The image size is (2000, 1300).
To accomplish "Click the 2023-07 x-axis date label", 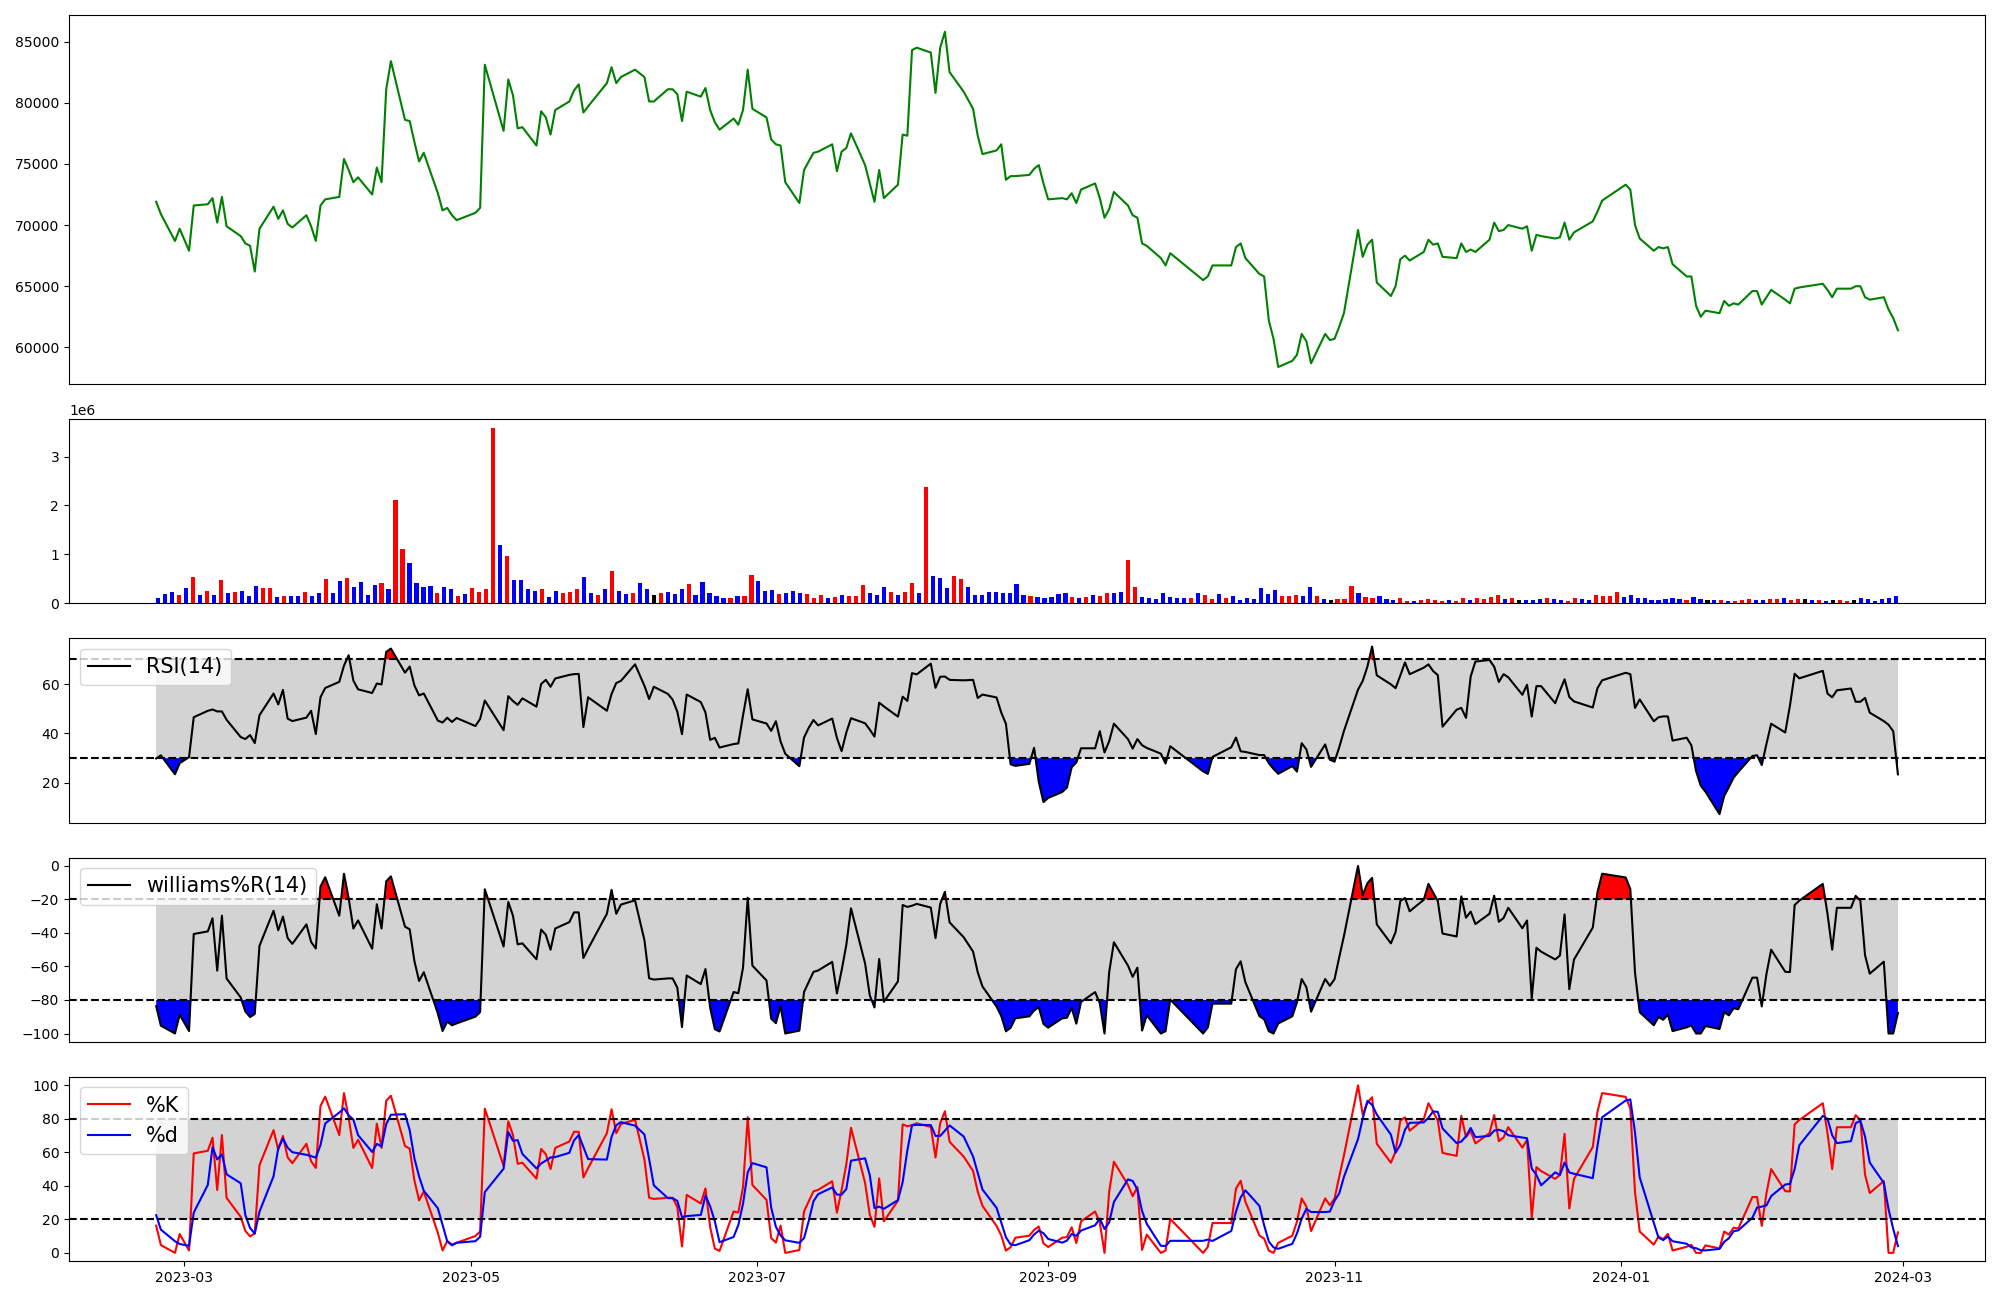I will point(757,1277).
